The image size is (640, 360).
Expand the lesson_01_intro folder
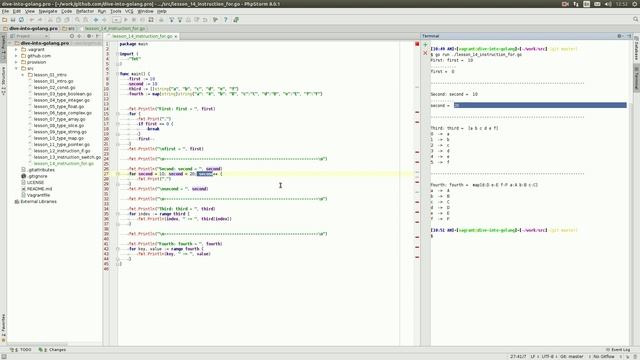23,75
